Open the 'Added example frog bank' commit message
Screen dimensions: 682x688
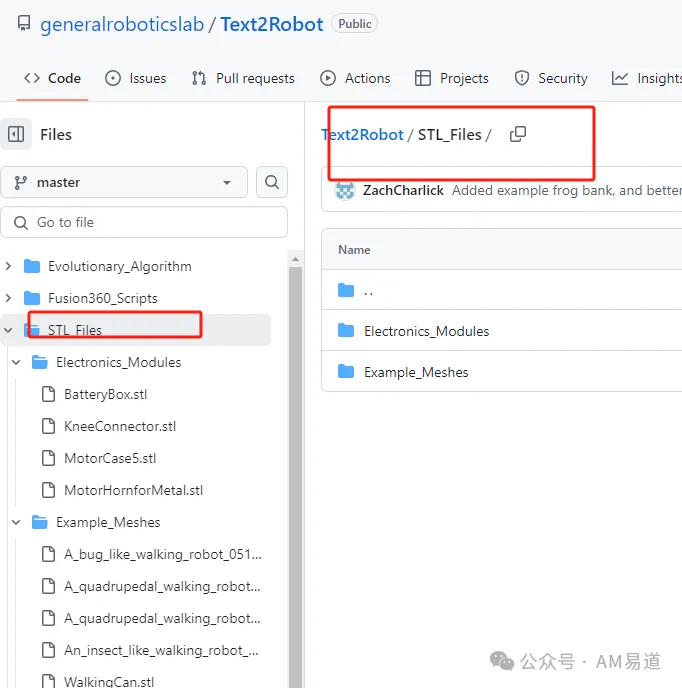tap(567, 190)
